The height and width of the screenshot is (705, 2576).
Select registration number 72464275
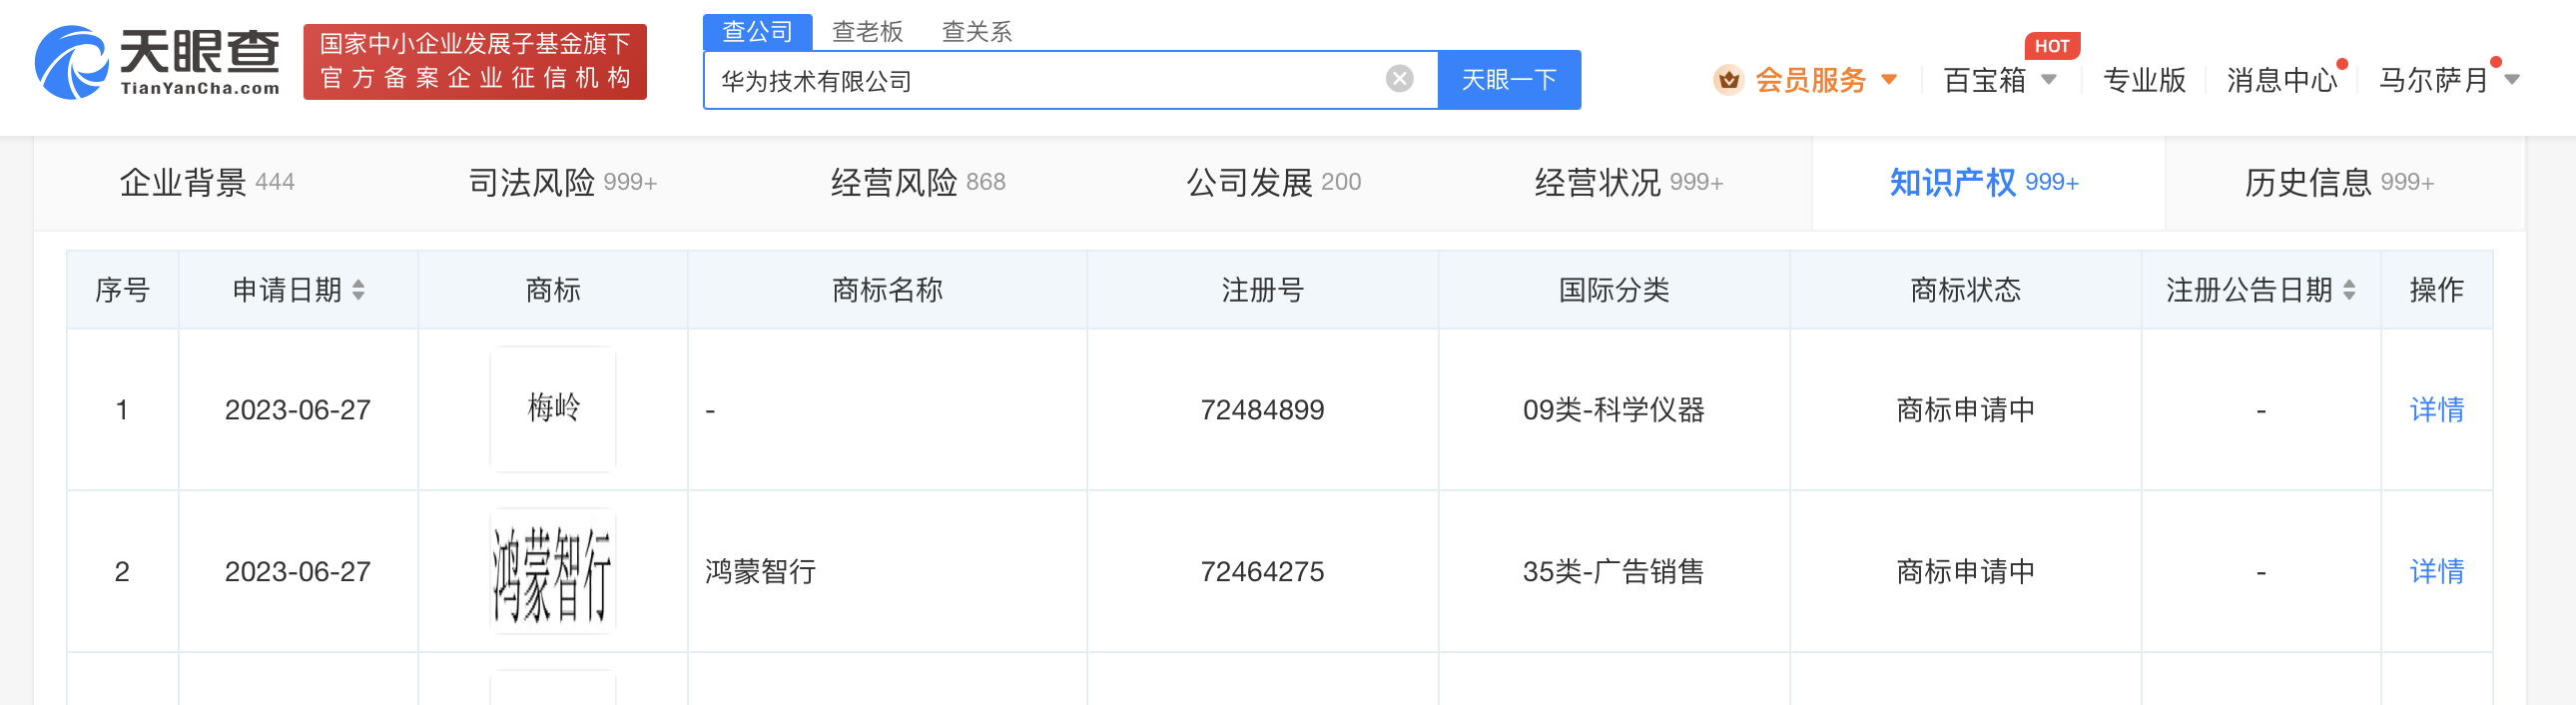pyautogui.click(x=1262, y=572)
